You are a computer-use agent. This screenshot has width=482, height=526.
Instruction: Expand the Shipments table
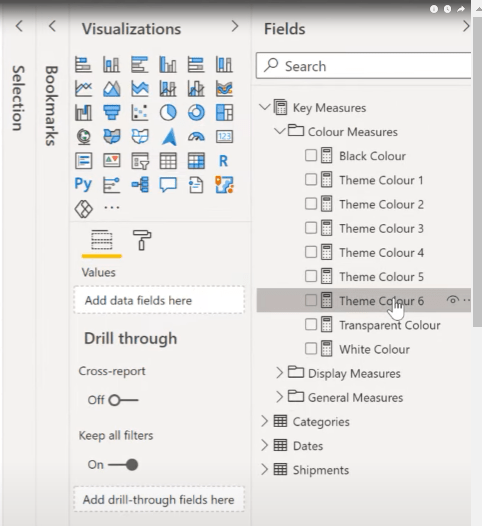265,470
